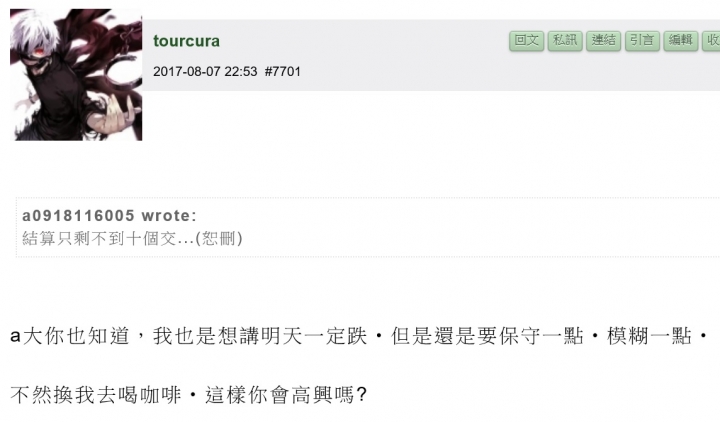Click quoted text 結算只剩不到十個交

click(96, 238)
